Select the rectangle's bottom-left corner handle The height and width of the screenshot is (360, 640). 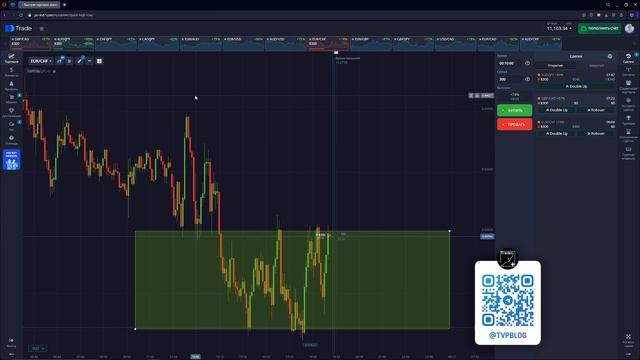coord(135,329)
